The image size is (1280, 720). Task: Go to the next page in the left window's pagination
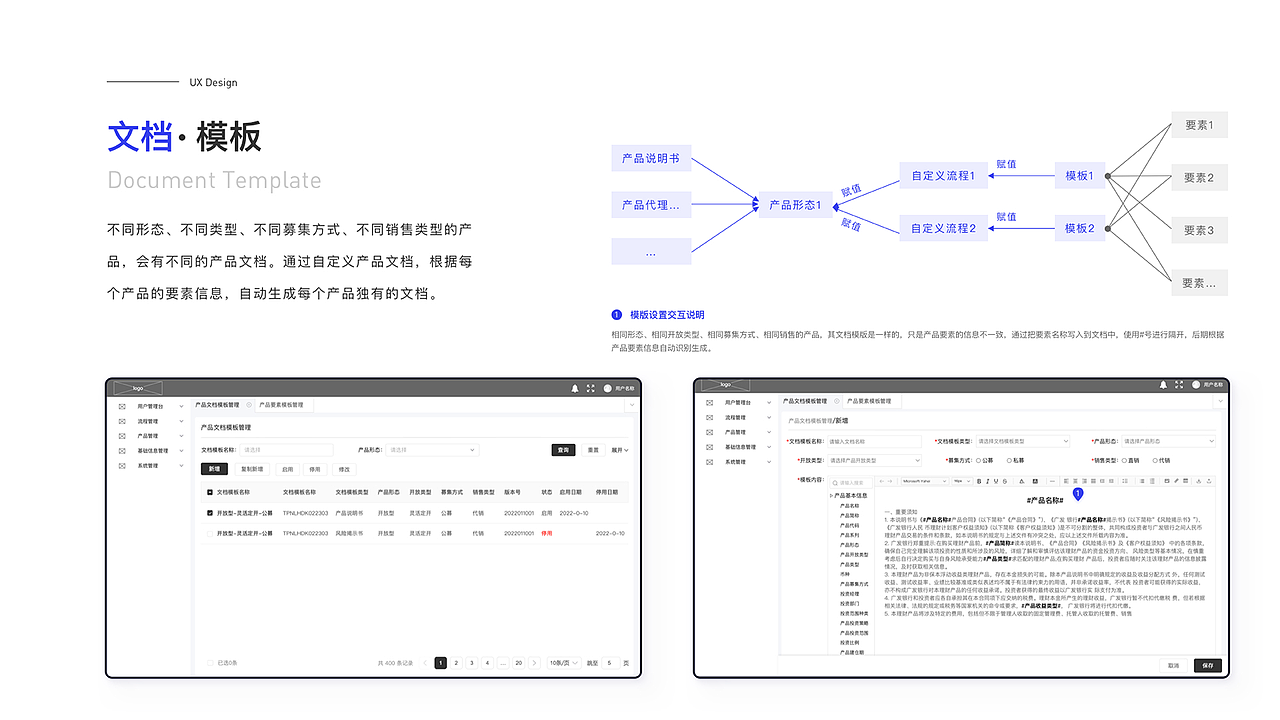tap(536, 663)
